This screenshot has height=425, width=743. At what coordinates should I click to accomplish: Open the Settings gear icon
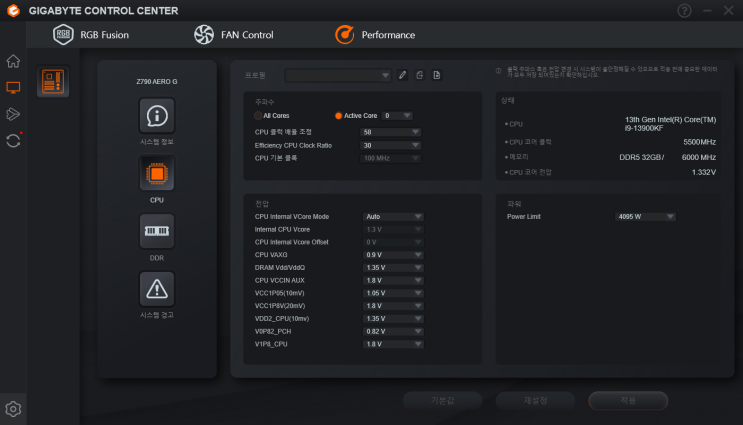coord(13,409)
